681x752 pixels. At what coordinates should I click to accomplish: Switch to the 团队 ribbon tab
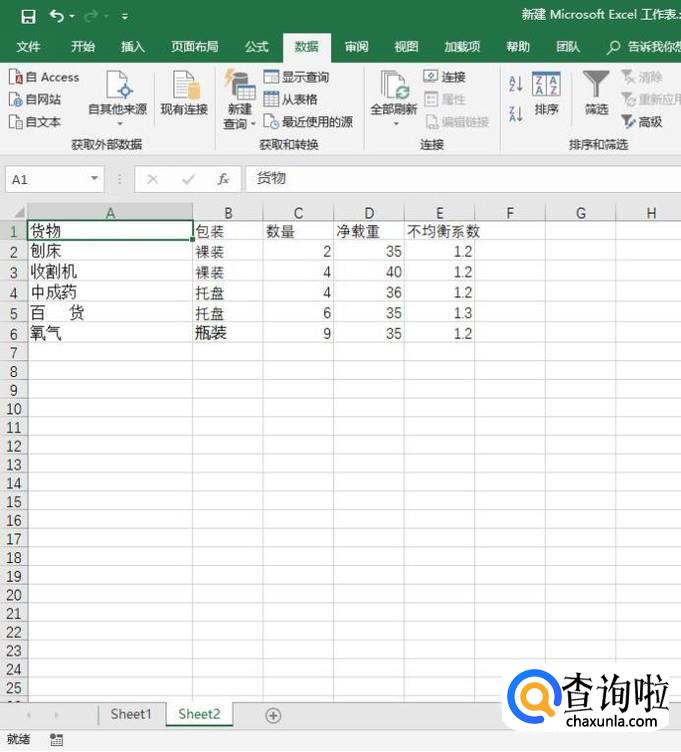click(x=568, y=47)
